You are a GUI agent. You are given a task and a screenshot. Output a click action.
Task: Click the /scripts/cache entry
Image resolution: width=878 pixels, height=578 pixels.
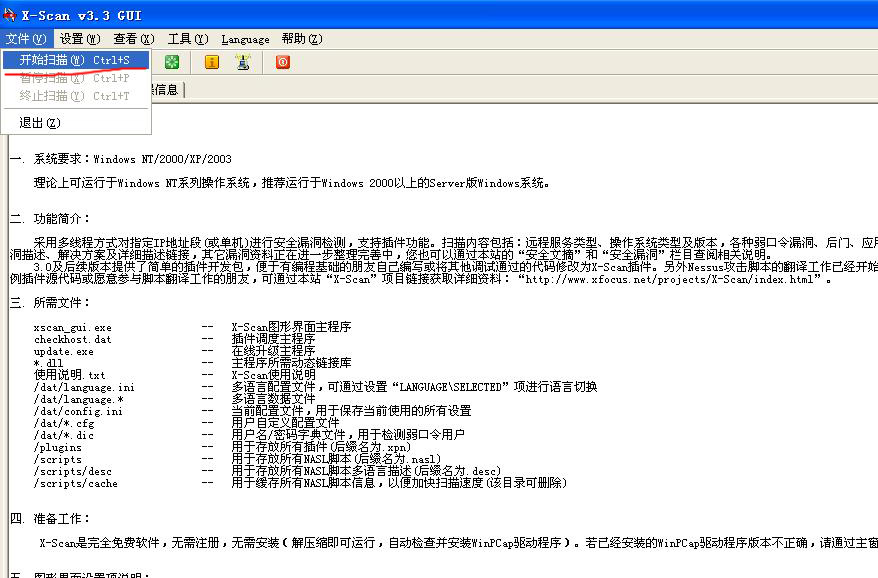point(76,483)
